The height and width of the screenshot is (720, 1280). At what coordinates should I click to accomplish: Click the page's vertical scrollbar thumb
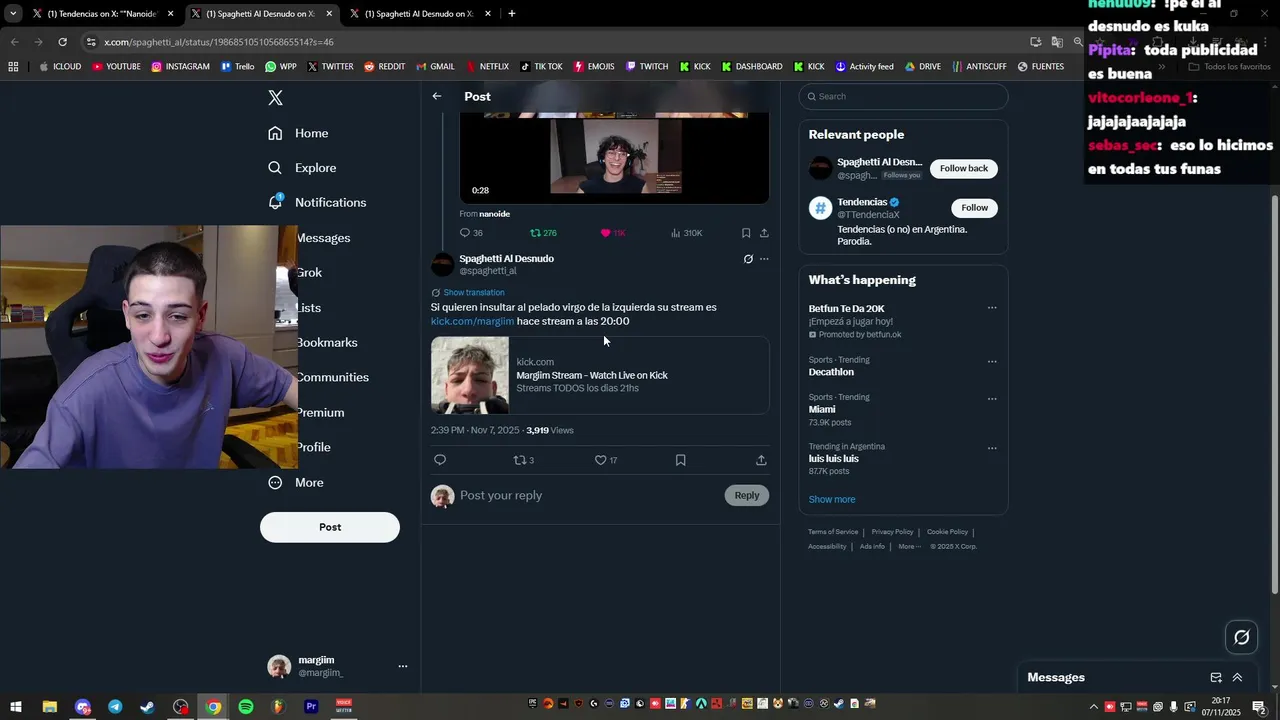pos(1274,395)
